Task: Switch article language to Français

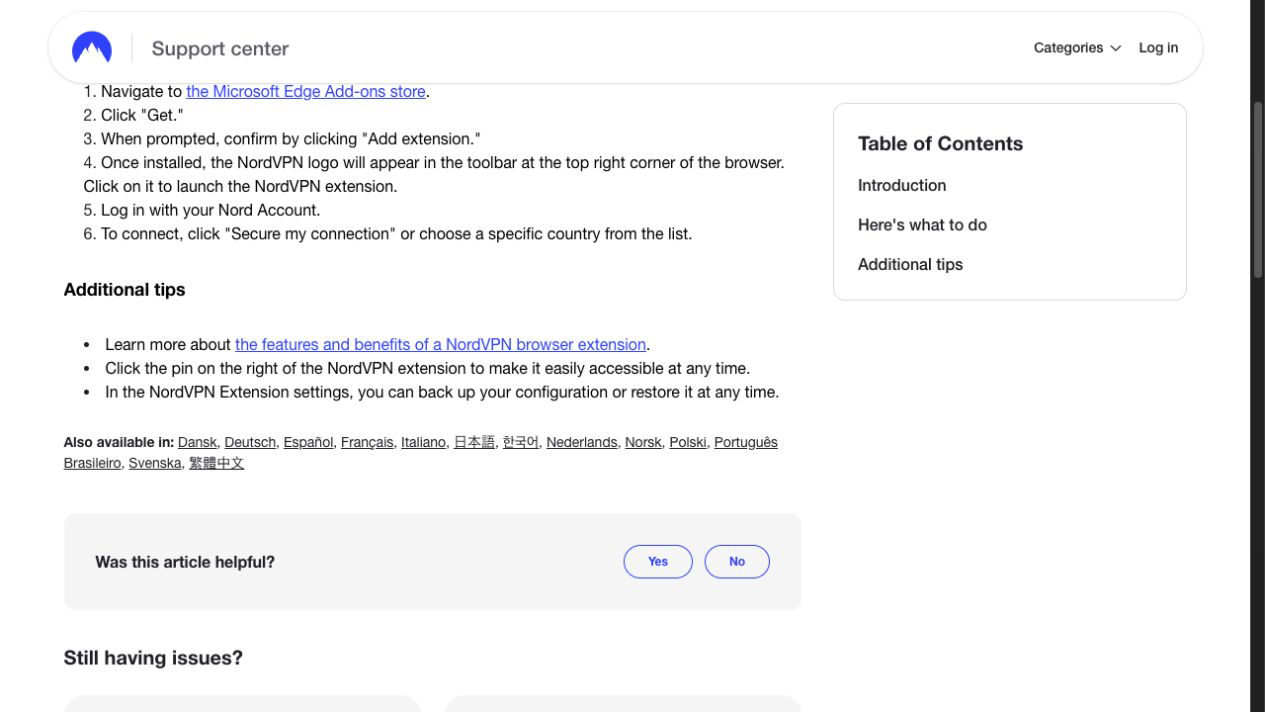Action: pyautogui.click(x=367, y=442)
